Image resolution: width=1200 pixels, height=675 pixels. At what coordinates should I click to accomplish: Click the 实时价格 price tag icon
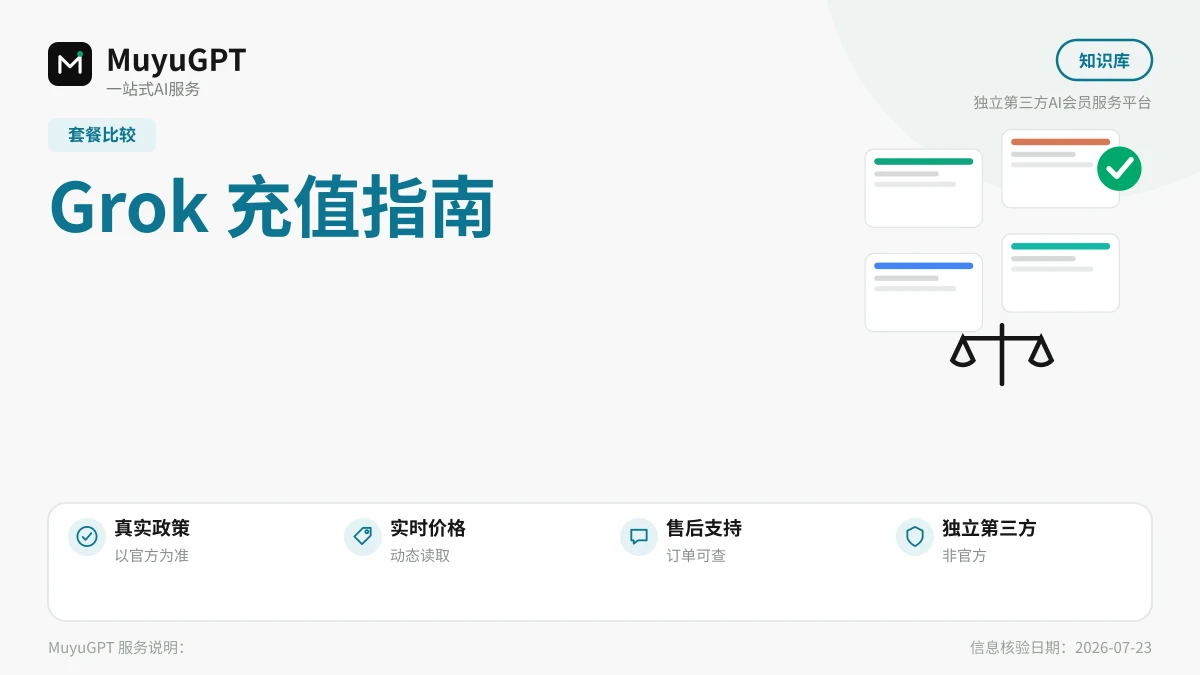point(363,537)
